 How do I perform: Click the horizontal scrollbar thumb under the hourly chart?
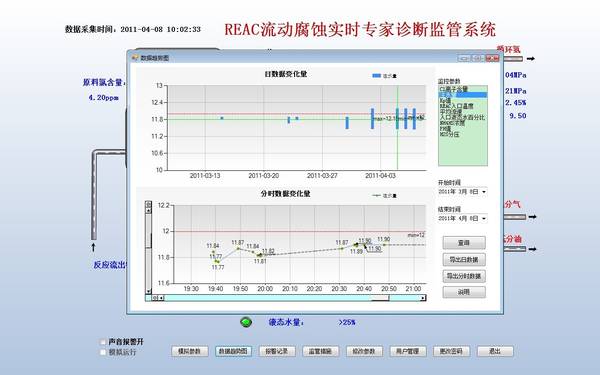(380, 298)
